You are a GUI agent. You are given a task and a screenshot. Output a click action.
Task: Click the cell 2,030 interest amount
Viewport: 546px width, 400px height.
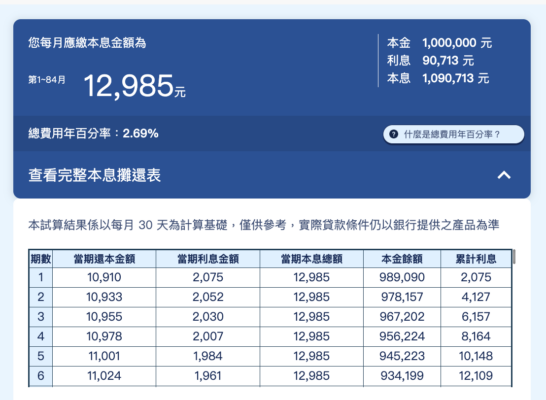coord(208,317)
